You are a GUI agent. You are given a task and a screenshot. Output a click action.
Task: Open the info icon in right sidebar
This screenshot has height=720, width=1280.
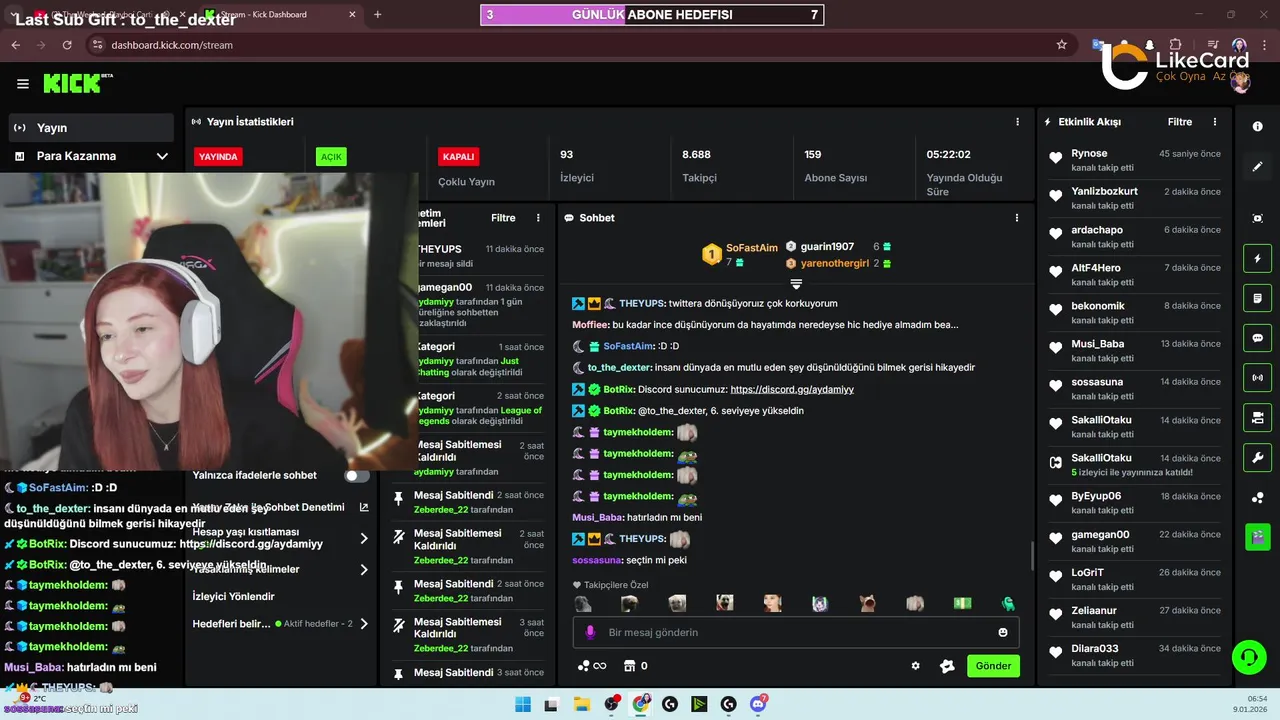[x=1257, y=127]
